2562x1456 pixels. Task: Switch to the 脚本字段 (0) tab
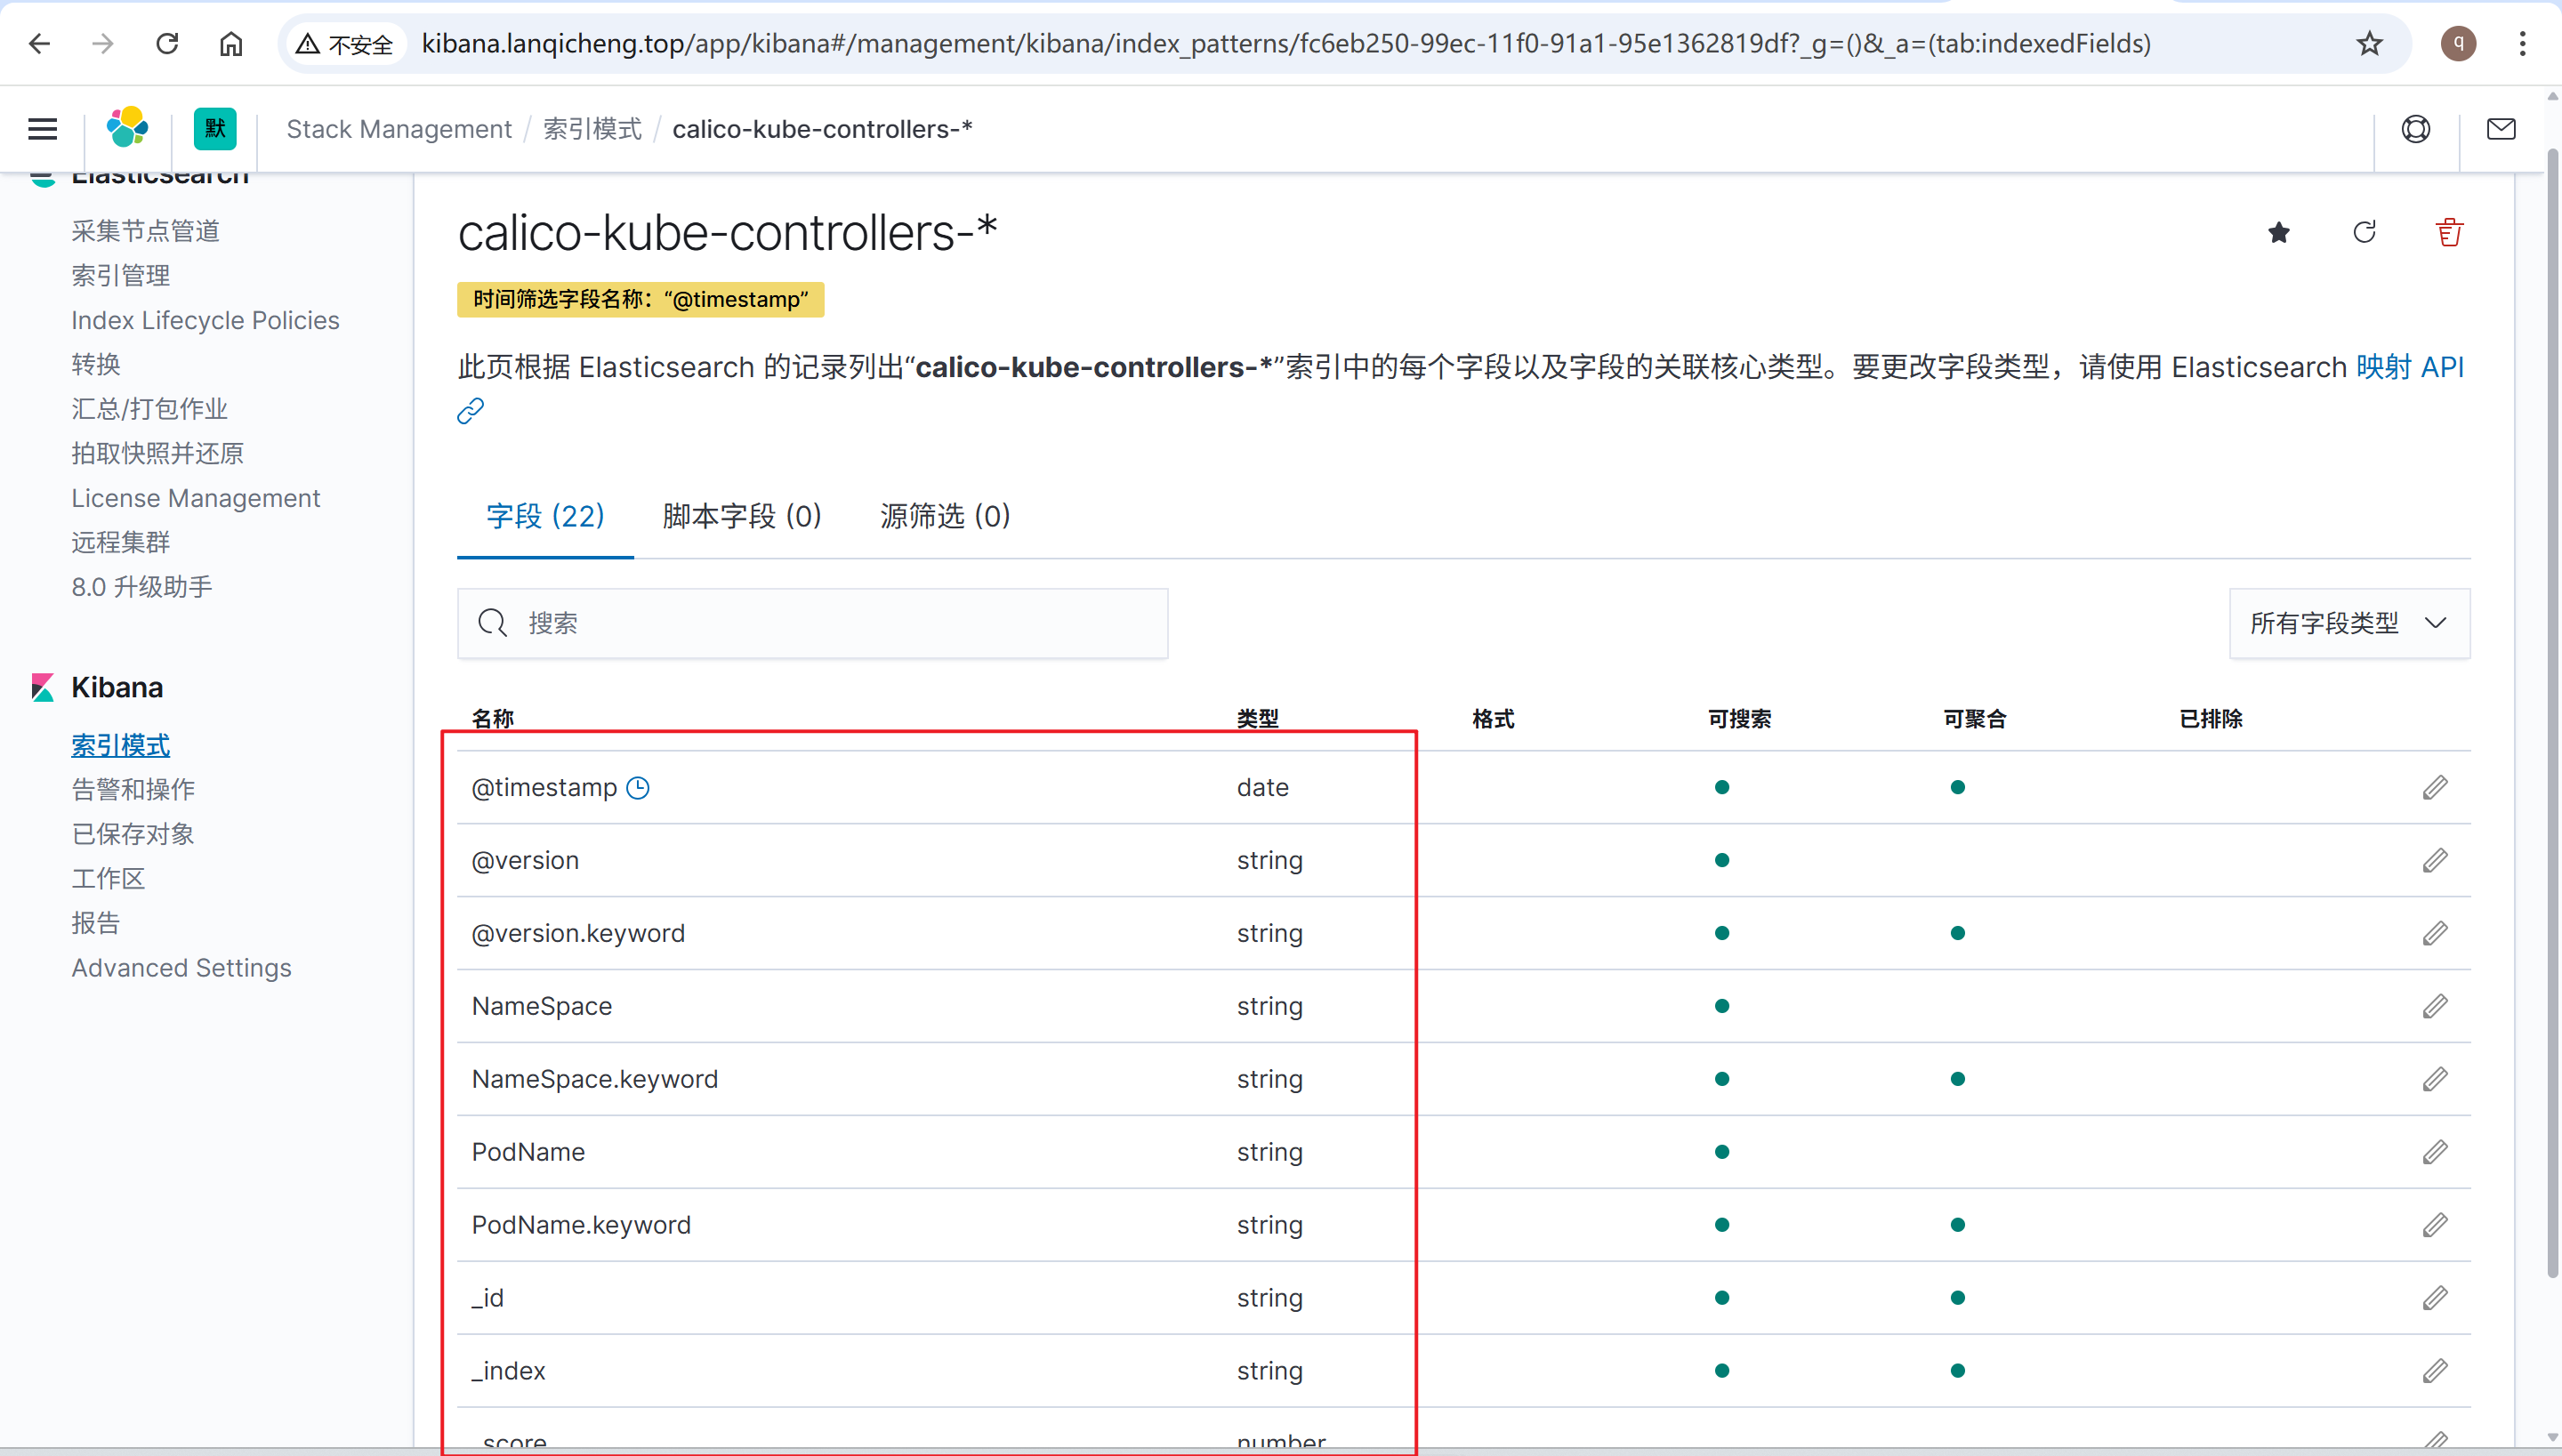[742, 516]
